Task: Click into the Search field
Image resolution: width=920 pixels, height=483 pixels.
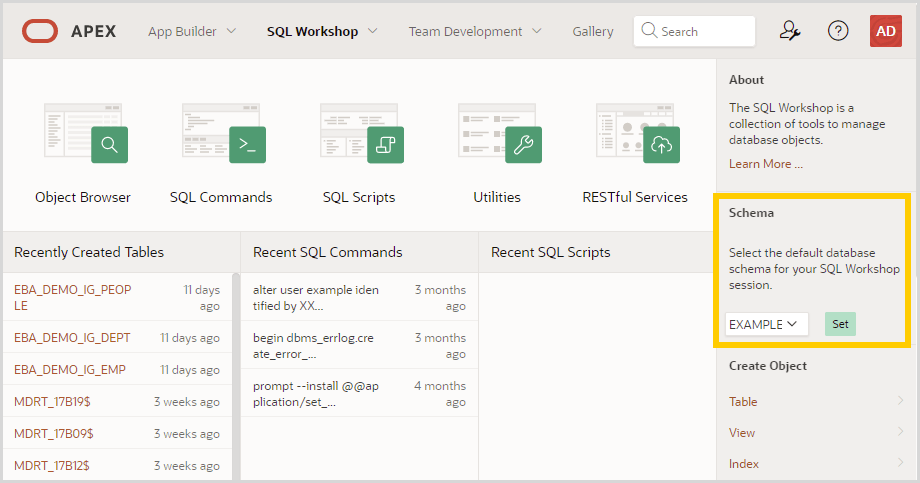Action: tap(694, 31)
